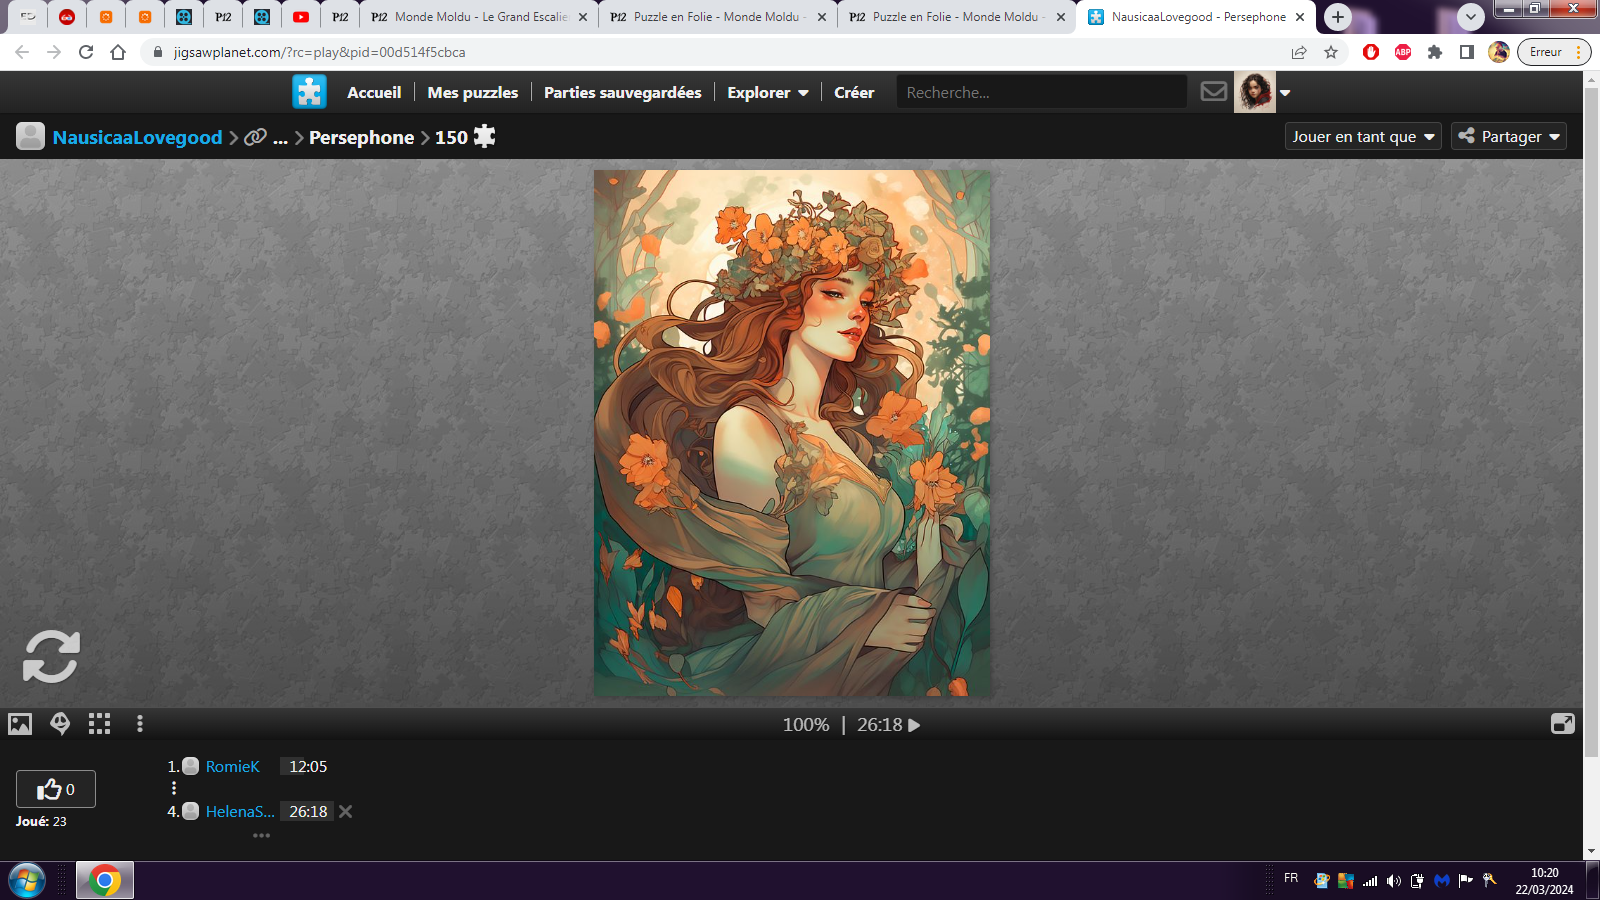Click the network signal tray icon

(1370, 881)
